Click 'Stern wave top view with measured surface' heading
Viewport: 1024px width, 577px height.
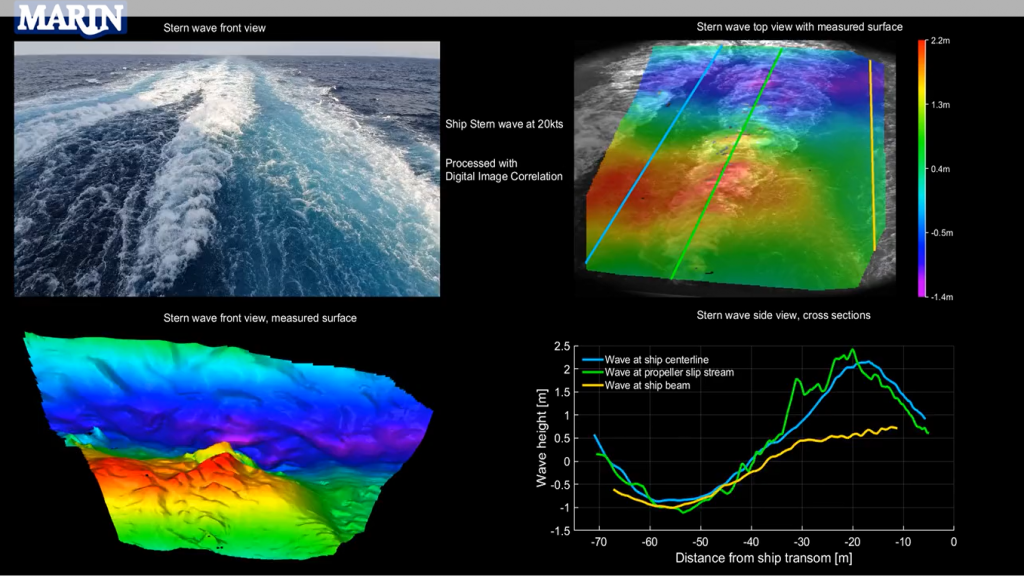point(799,27)
